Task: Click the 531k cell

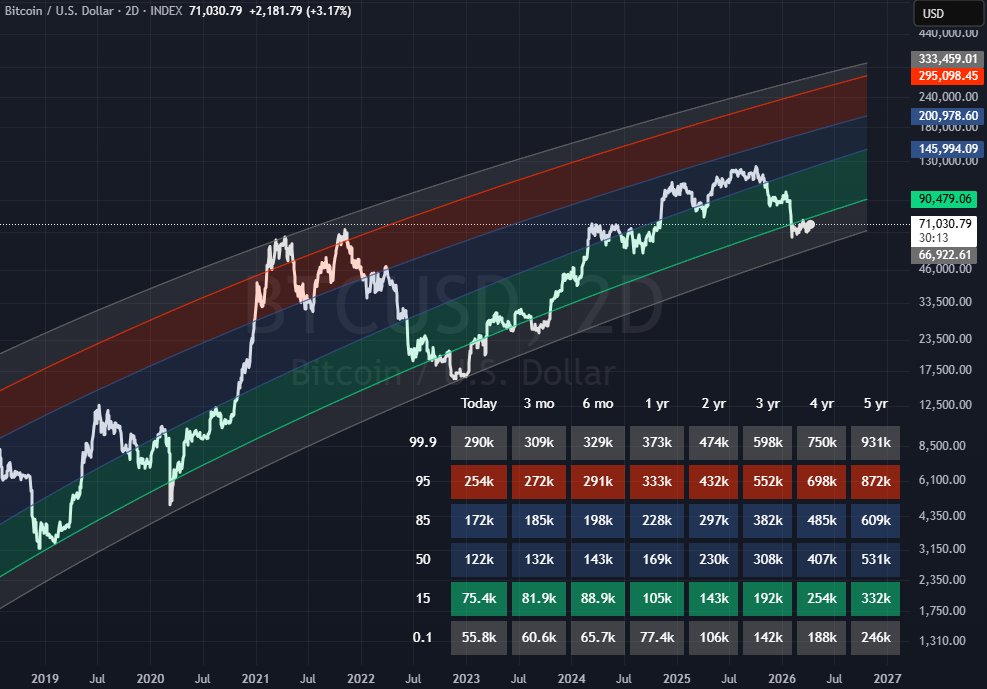Action: [x=876, y=559]
